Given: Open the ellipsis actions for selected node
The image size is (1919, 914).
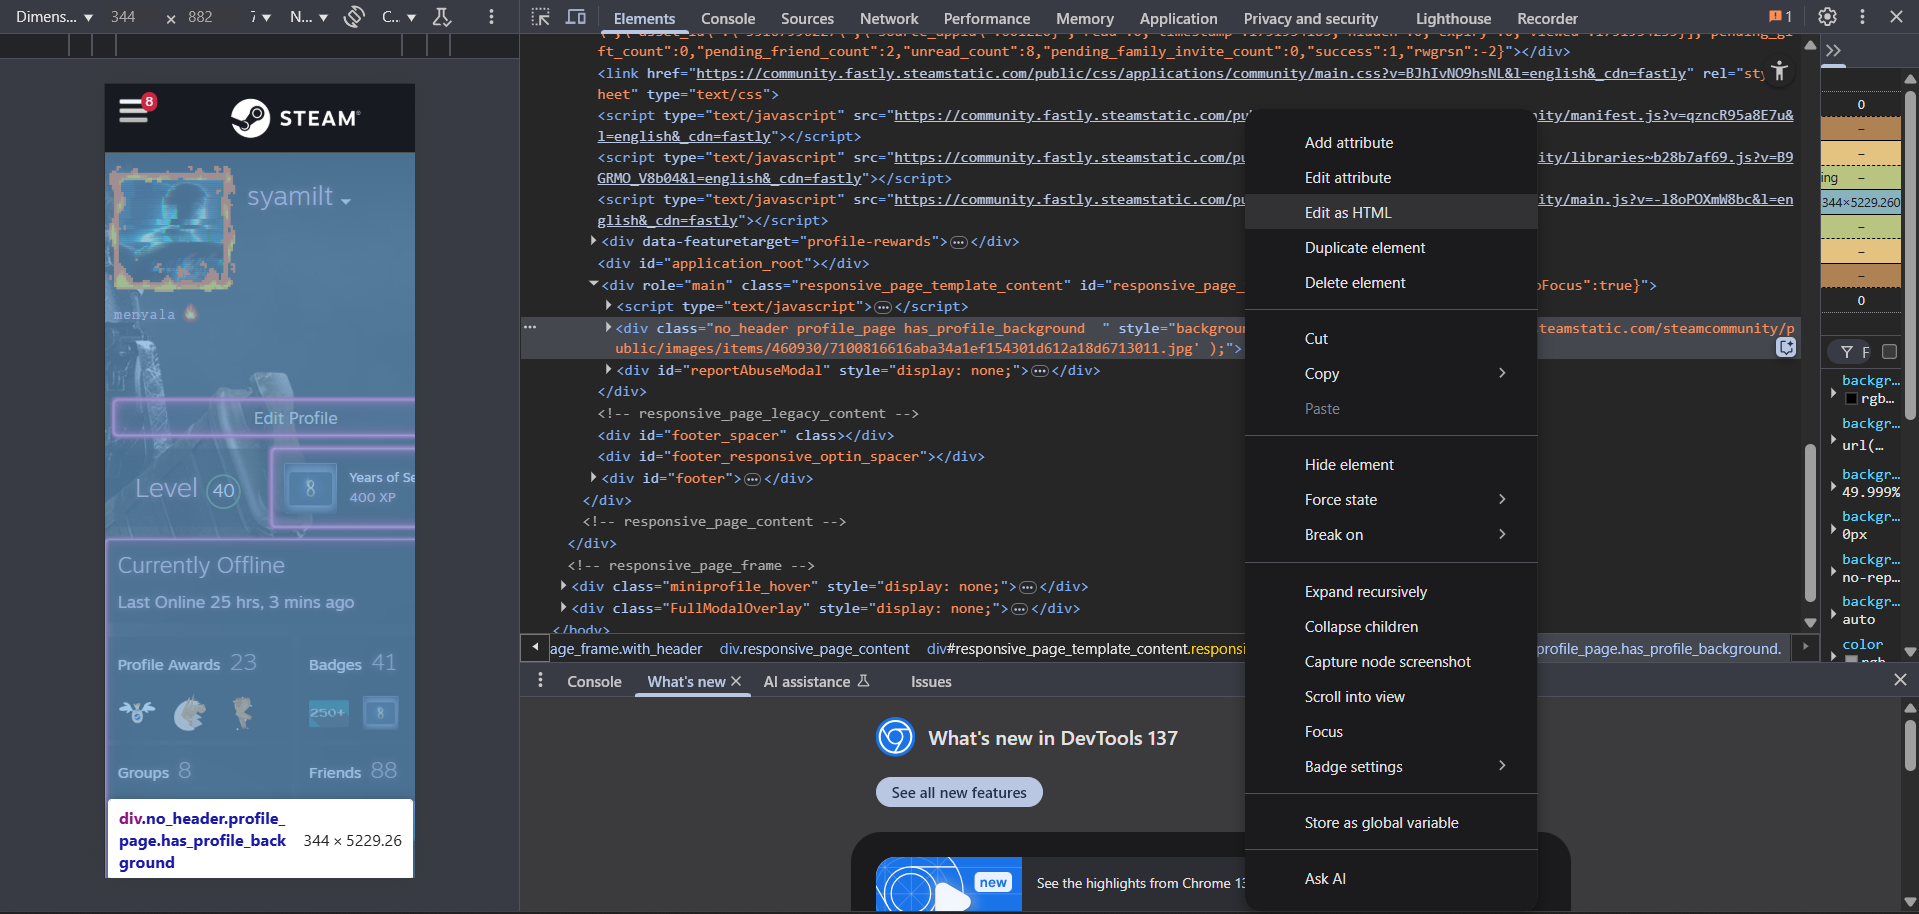Looking at the screenshot, I should tap(530, 327).
